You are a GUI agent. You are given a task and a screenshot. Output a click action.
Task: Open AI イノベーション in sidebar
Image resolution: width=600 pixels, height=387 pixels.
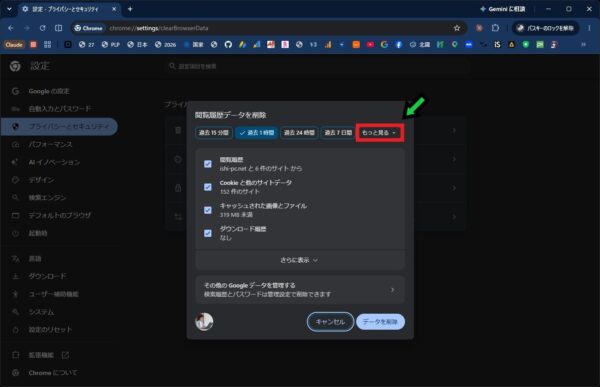59,162
